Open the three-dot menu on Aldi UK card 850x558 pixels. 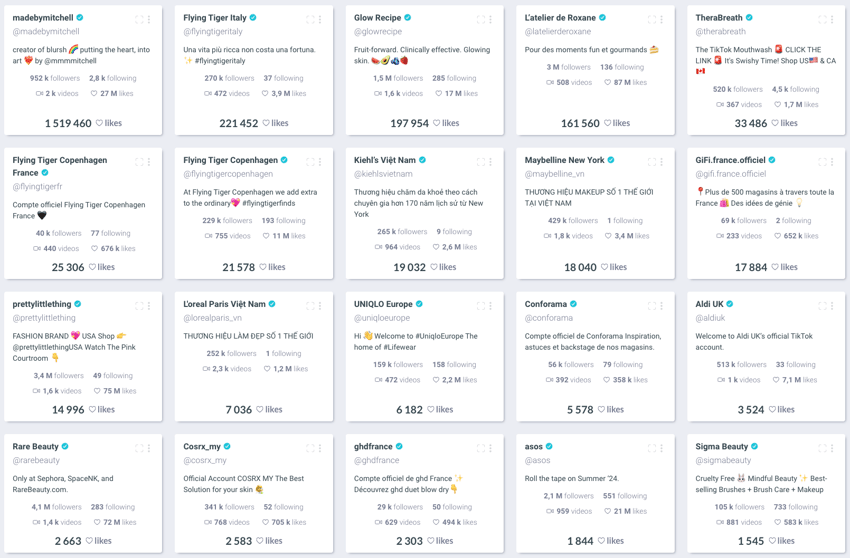(x=832, y=306)
